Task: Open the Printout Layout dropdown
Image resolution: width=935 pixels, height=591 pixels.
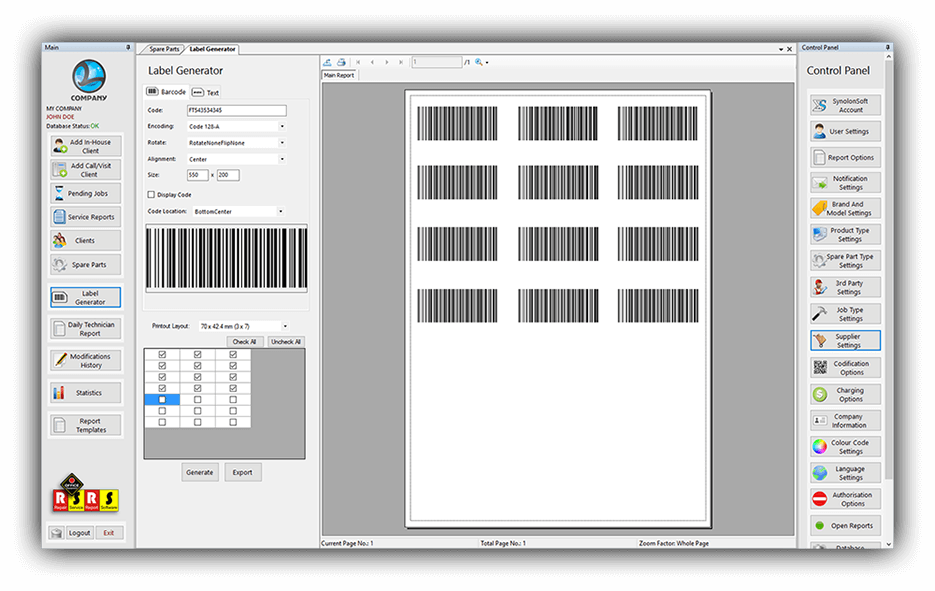Action: pos(285,326)
